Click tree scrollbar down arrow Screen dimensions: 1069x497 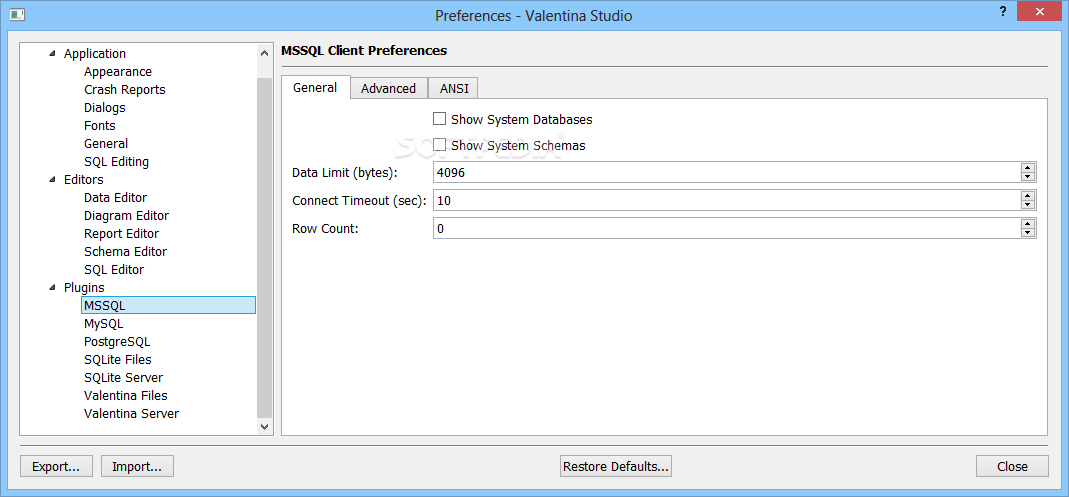[x=265, y=426]
